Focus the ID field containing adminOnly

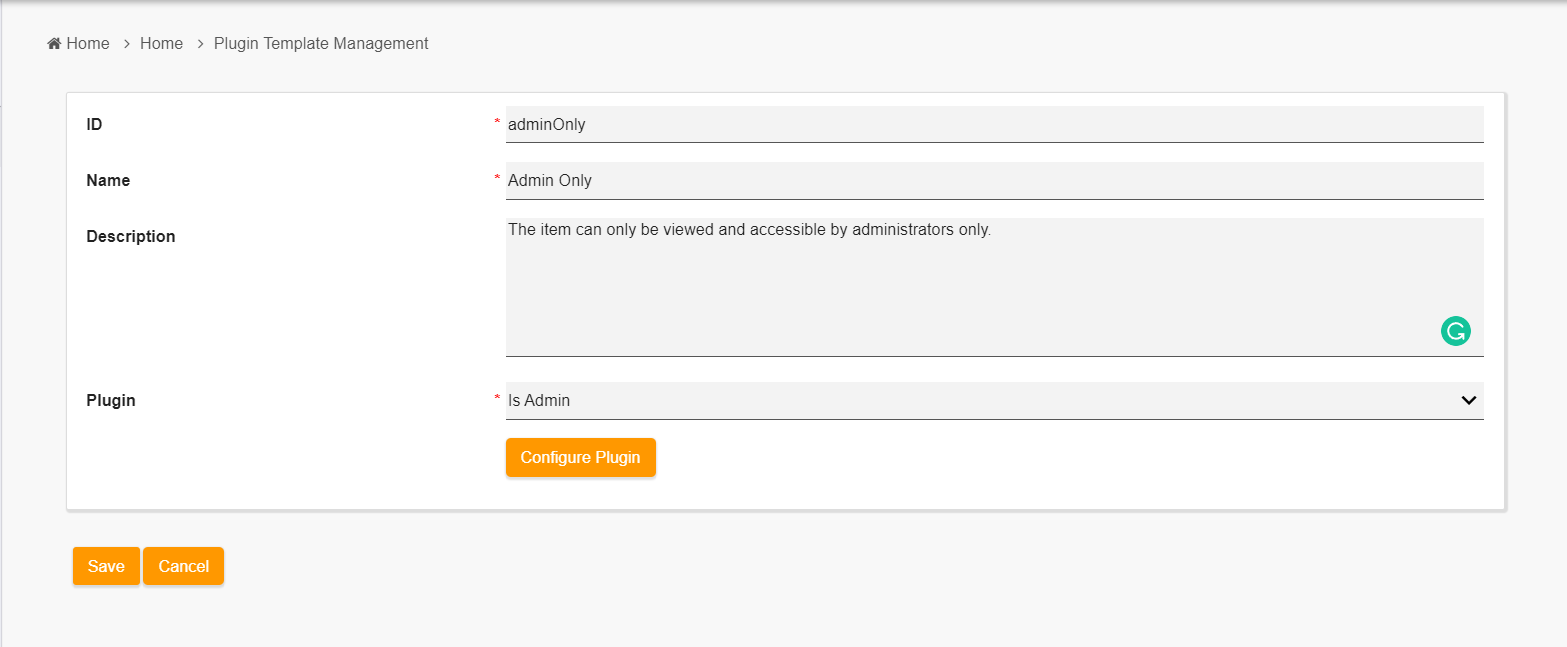(x=994, y=125)
